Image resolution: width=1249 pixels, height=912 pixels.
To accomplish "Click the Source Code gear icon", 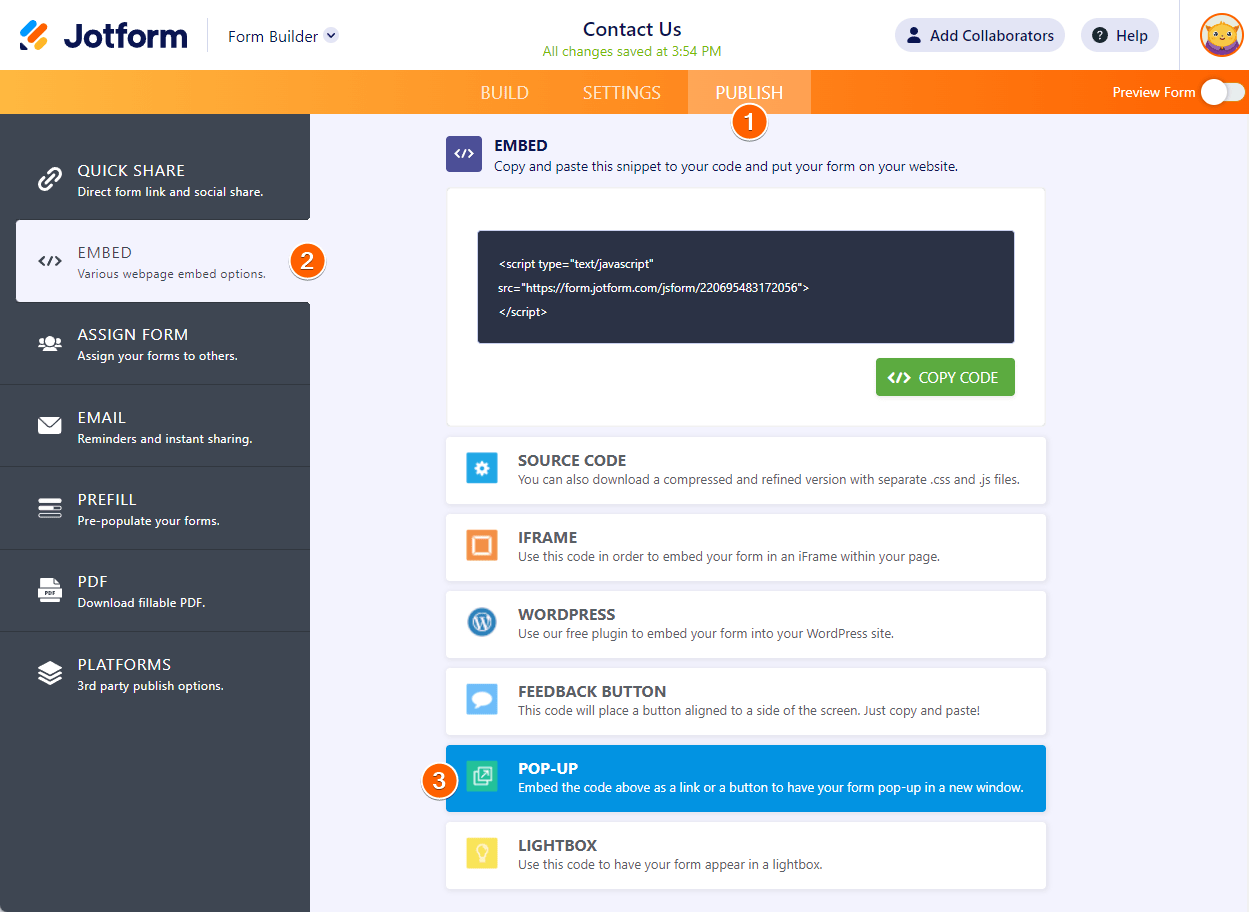I will click(482, 469).
